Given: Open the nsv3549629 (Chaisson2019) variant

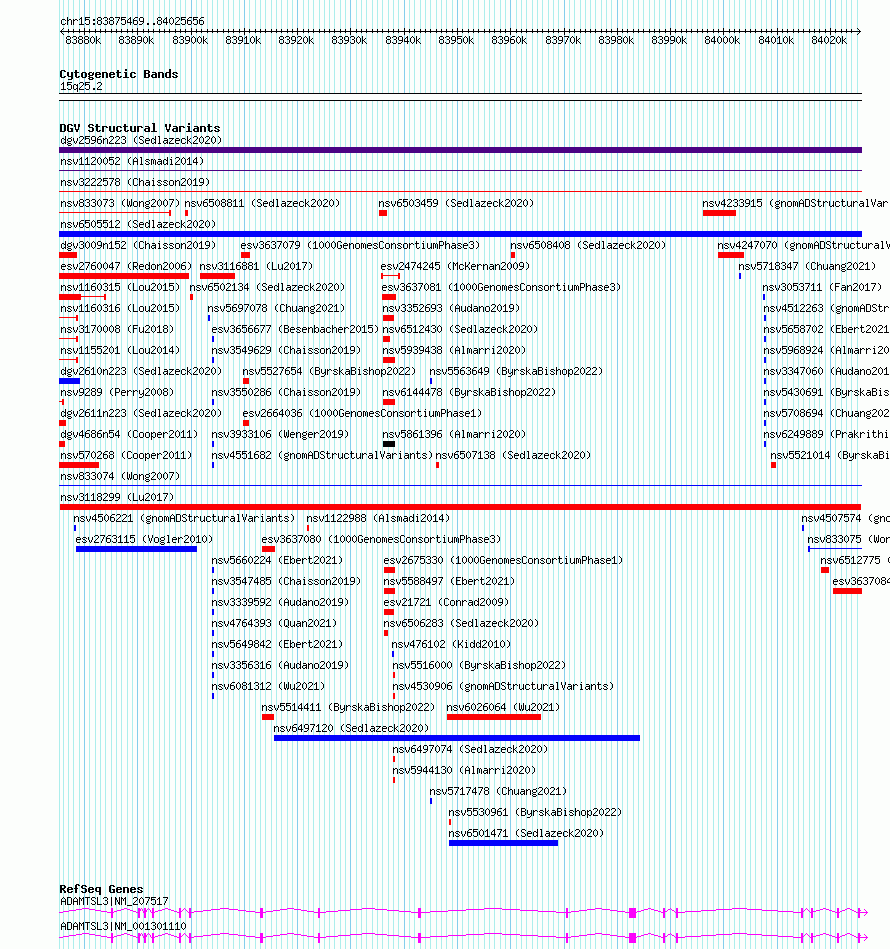Looking at the screenshot, I should [x=286, y=350].
